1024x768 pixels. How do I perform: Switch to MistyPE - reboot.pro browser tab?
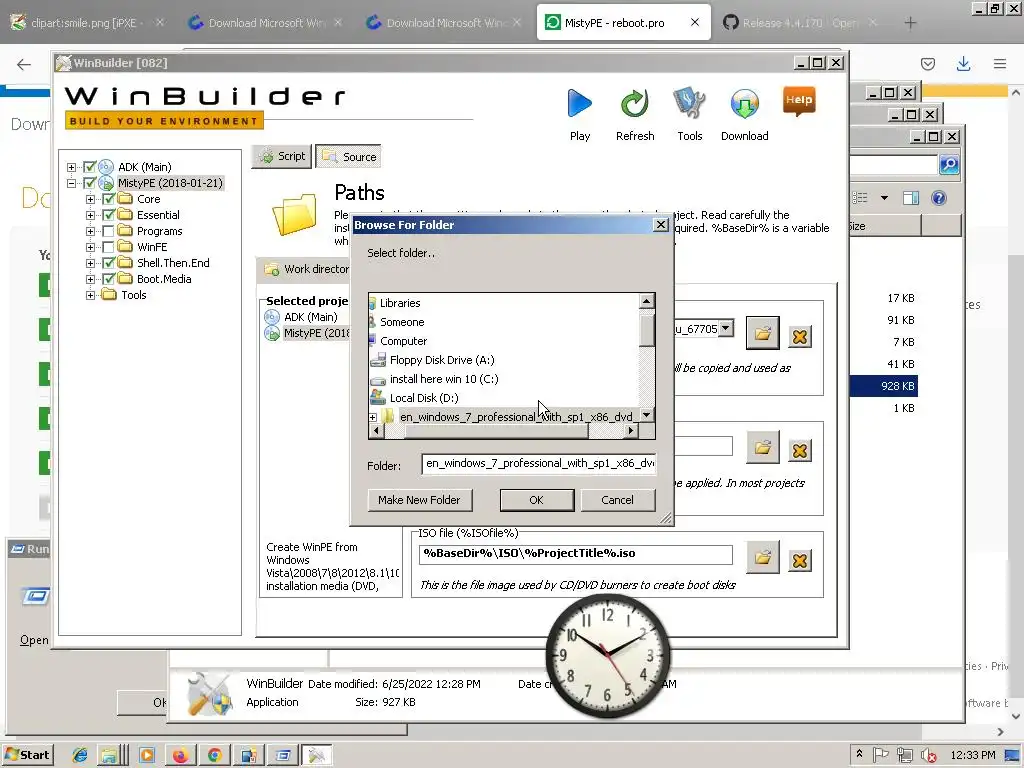pos(623,23)
